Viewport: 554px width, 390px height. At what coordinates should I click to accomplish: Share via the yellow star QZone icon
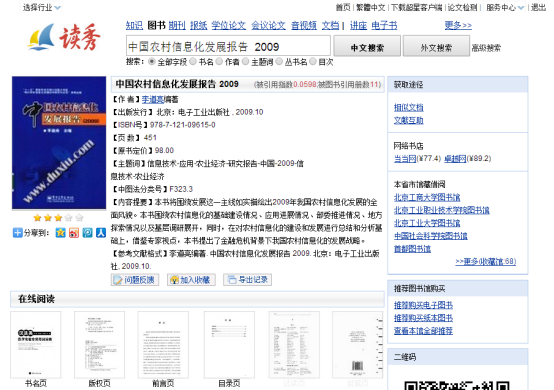[61, 233]
